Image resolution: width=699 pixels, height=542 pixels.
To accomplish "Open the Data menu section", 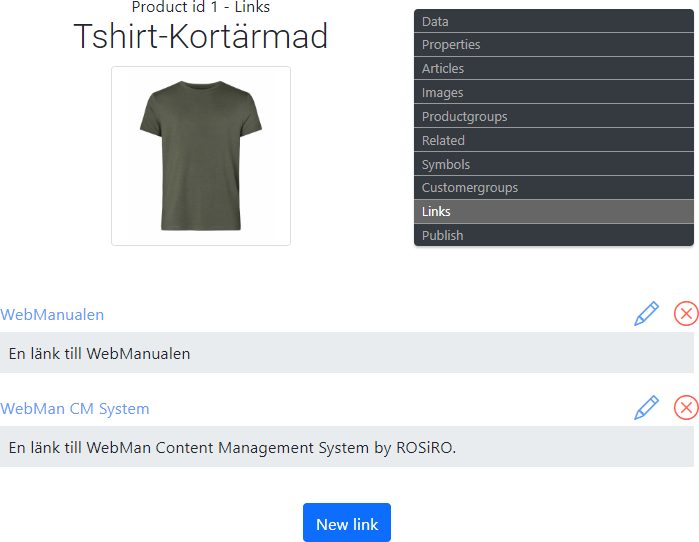I will [x=553, y=21].
